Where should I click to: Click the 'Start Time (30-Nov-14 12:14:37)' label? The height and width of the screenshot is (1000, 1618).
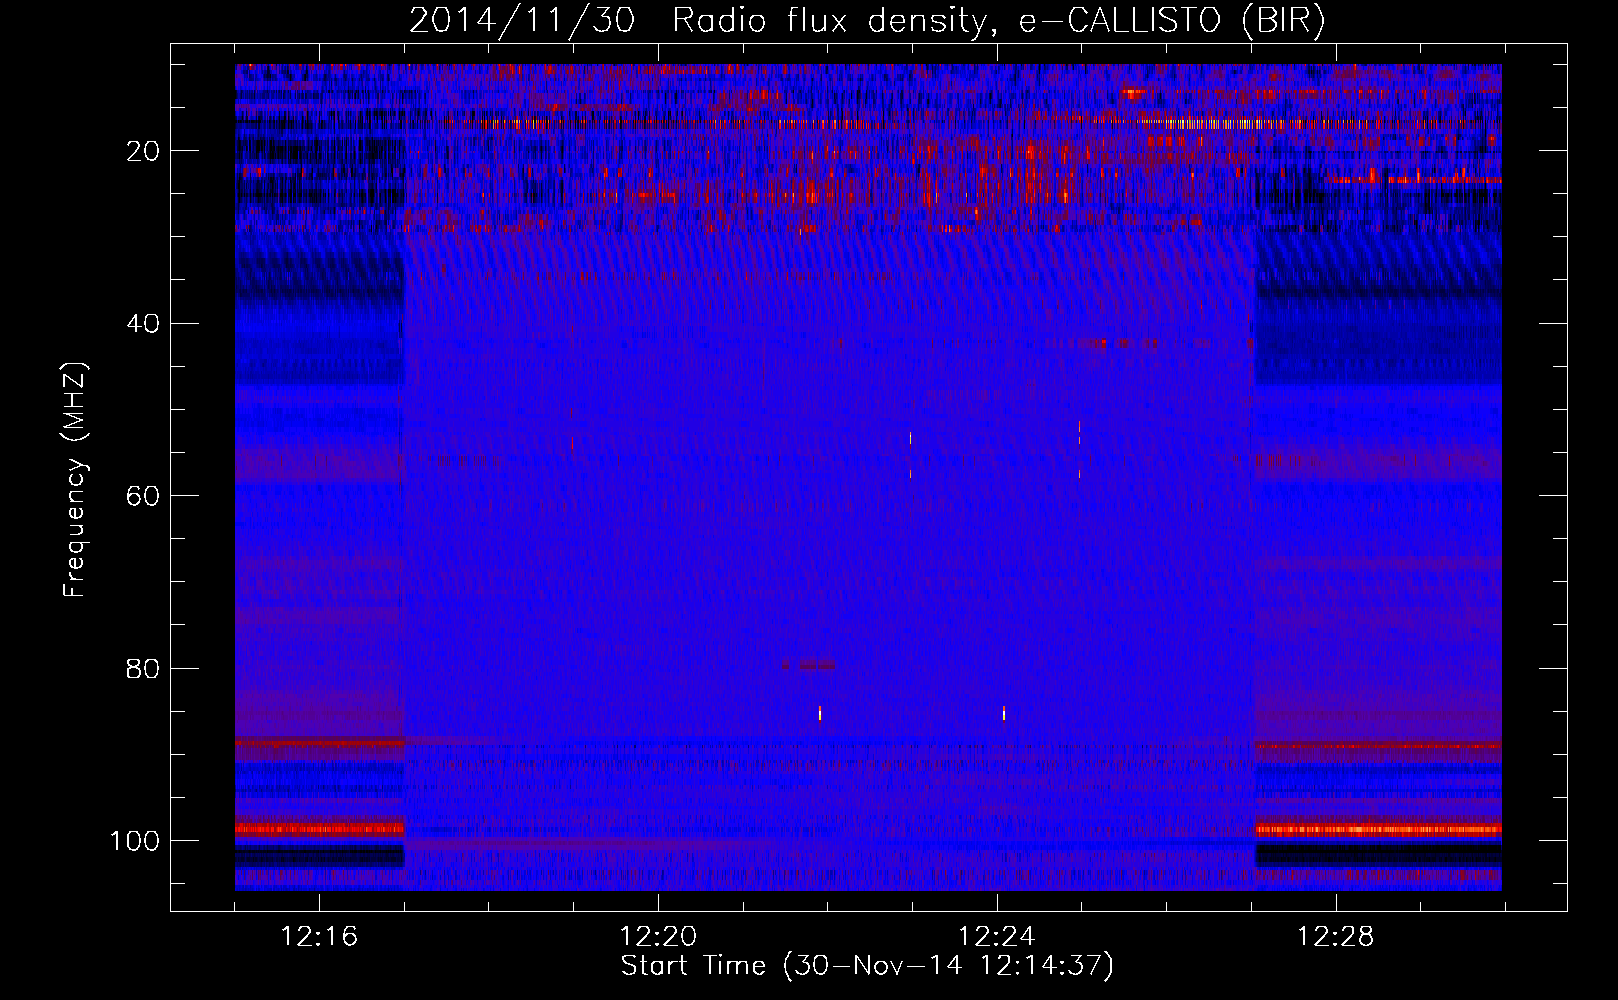[x=867, y=966]
